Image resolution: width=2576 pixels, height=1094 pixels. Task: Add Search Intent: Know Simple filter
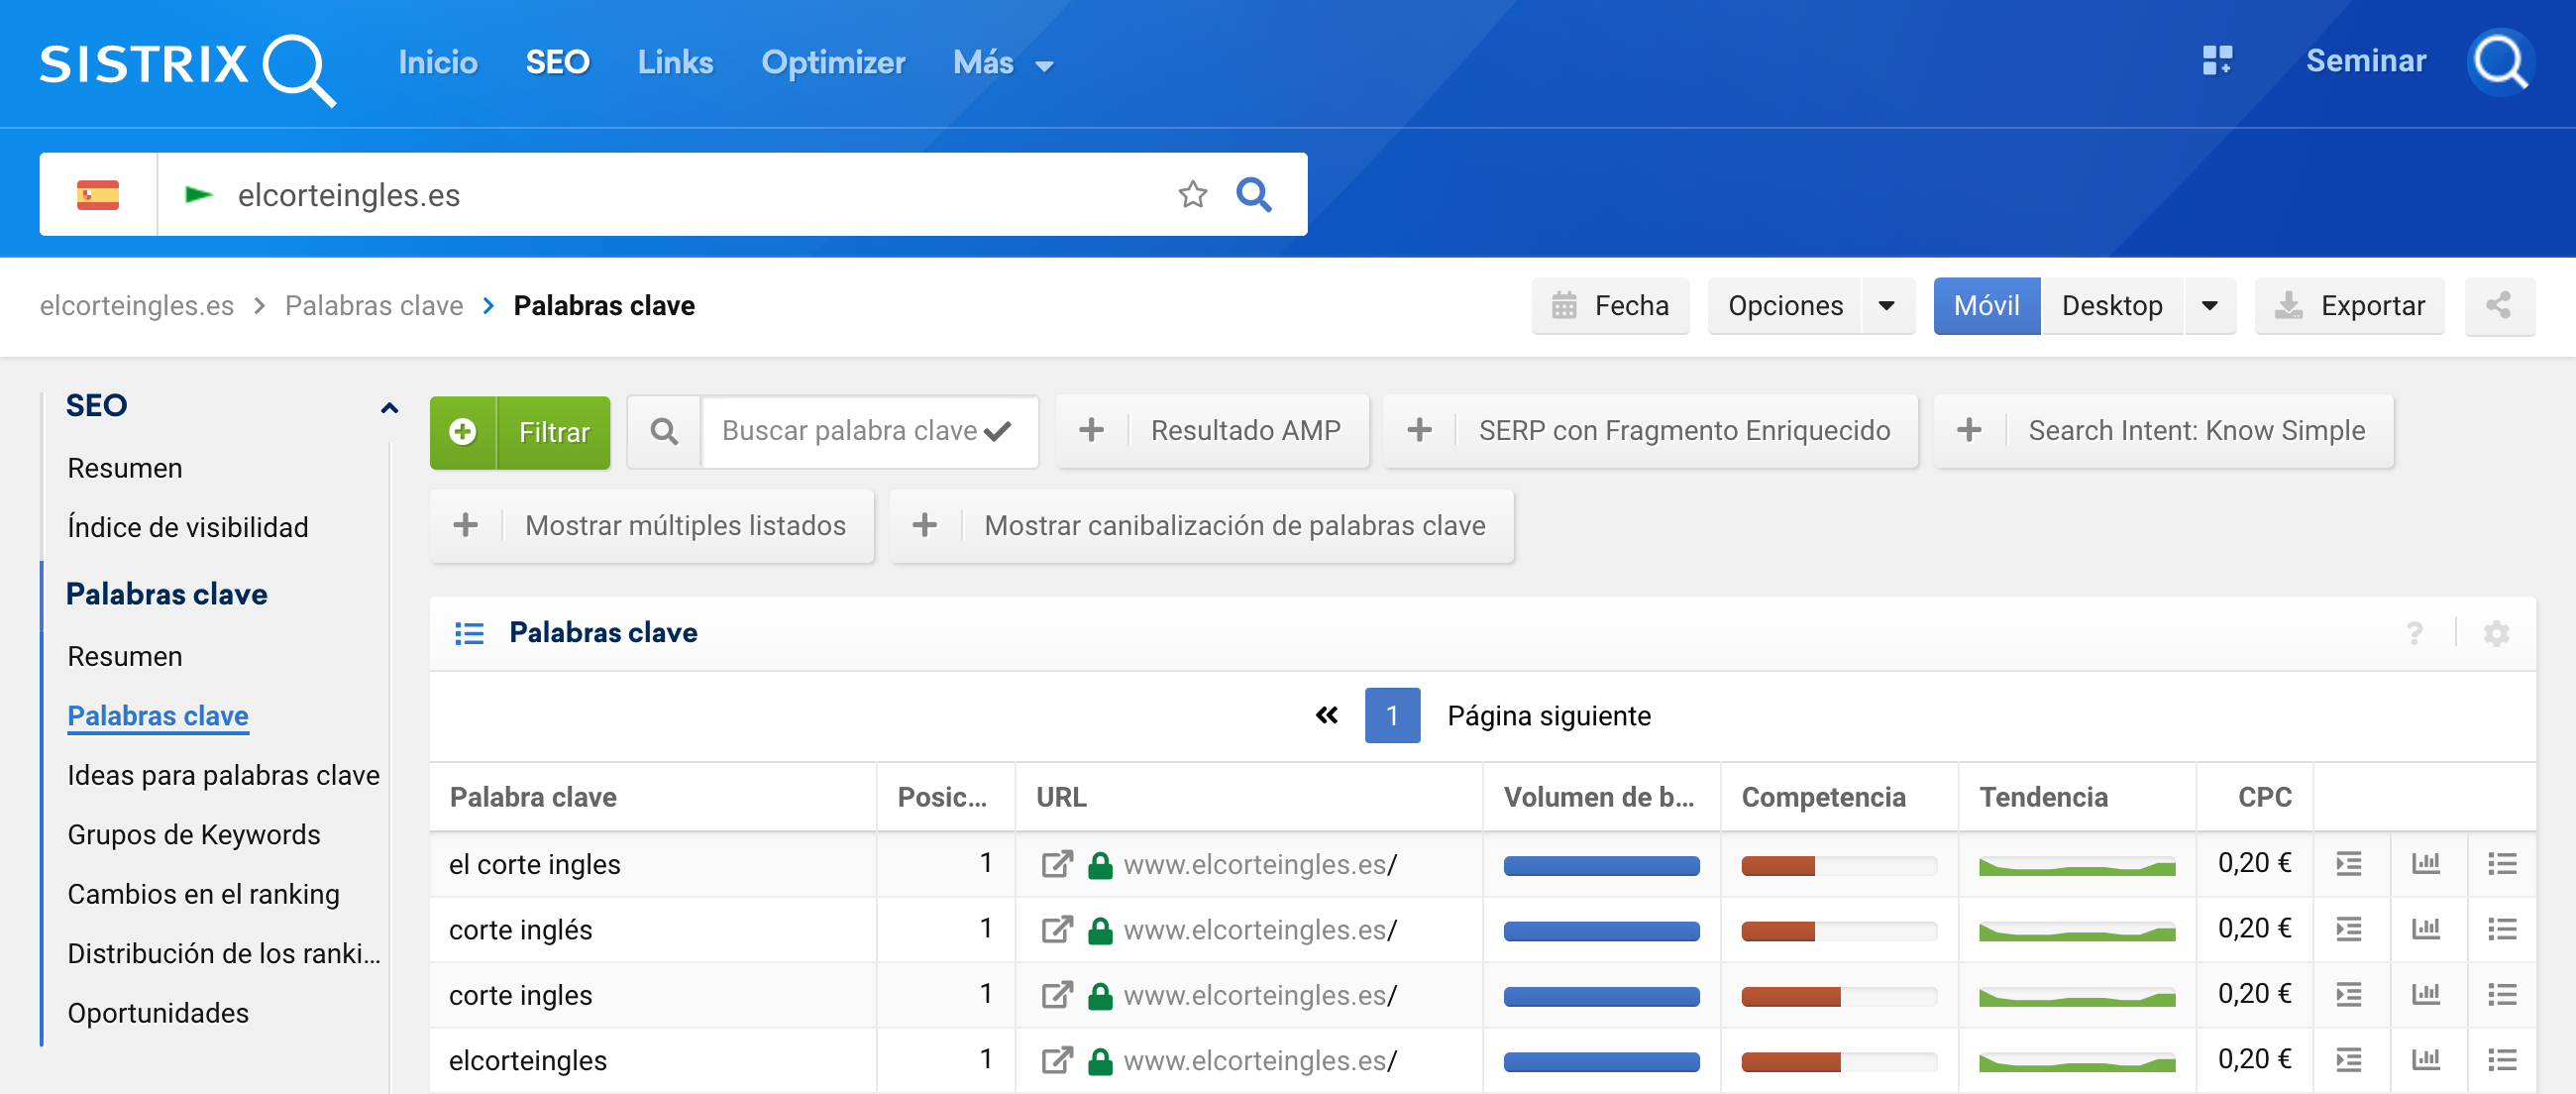coord(2164,431)
